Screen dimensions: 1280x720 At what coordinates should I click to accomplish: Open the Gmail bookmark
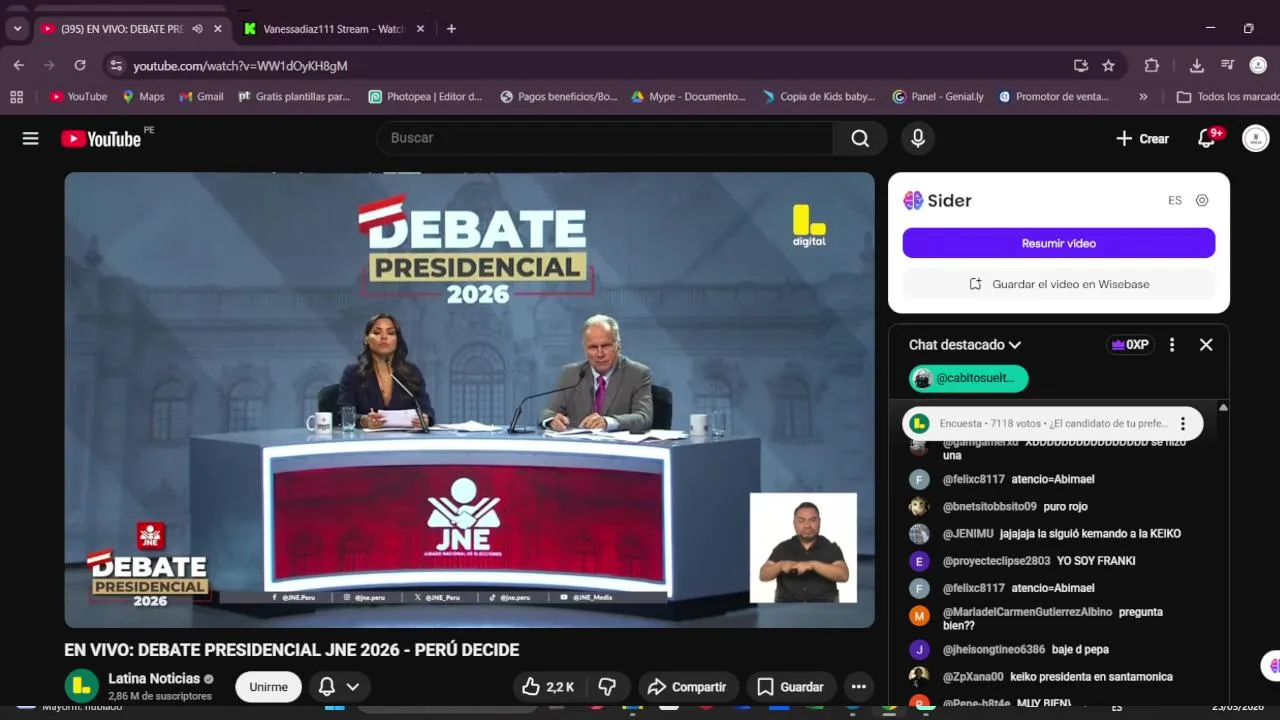[201, 97]
